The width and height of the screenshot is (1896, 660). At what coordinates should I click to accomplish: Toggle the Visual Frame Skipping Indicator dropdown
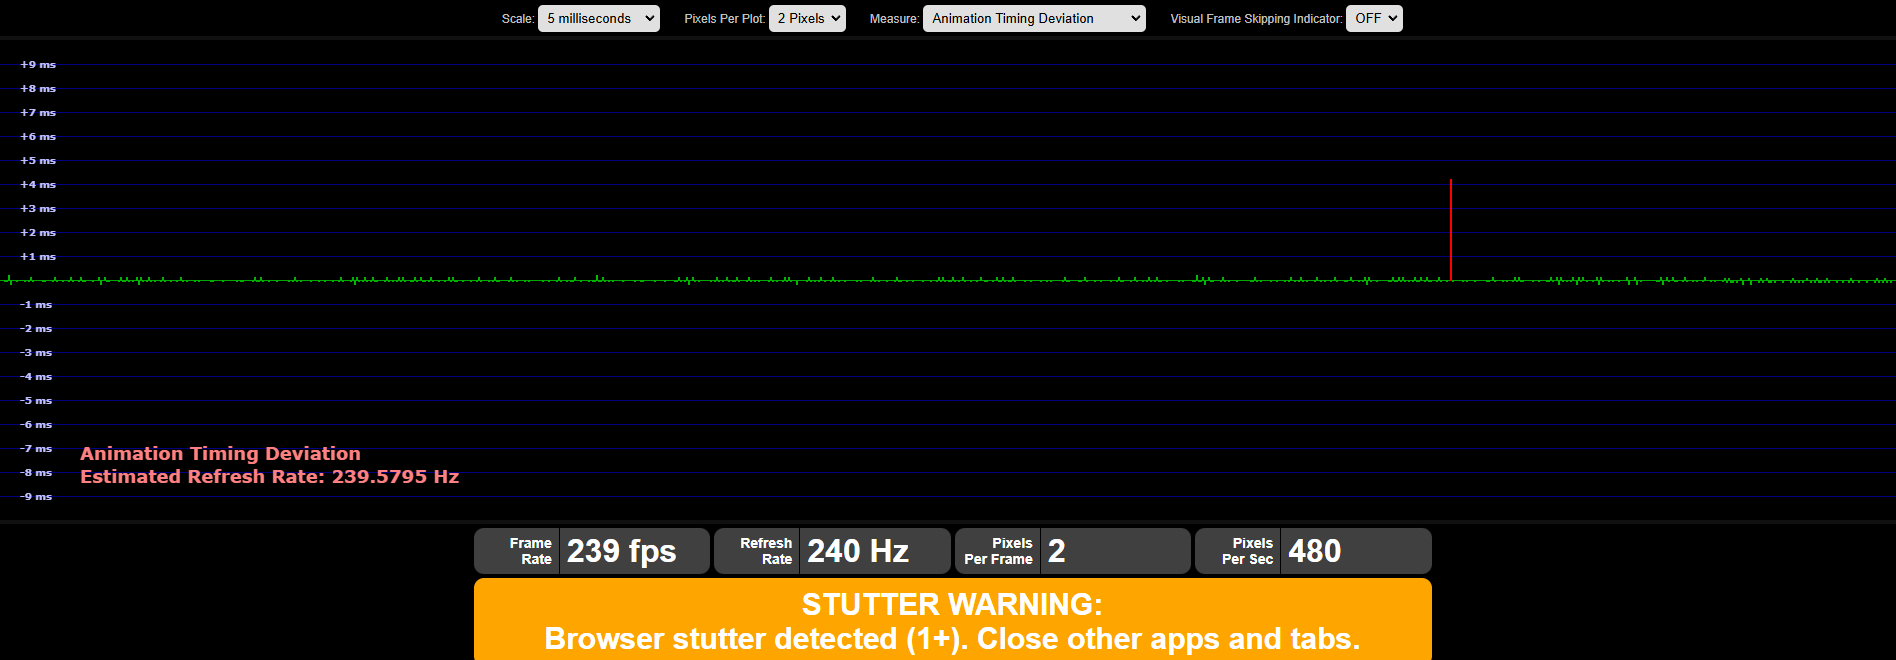pyautogui.click(x=1373, y=19)
